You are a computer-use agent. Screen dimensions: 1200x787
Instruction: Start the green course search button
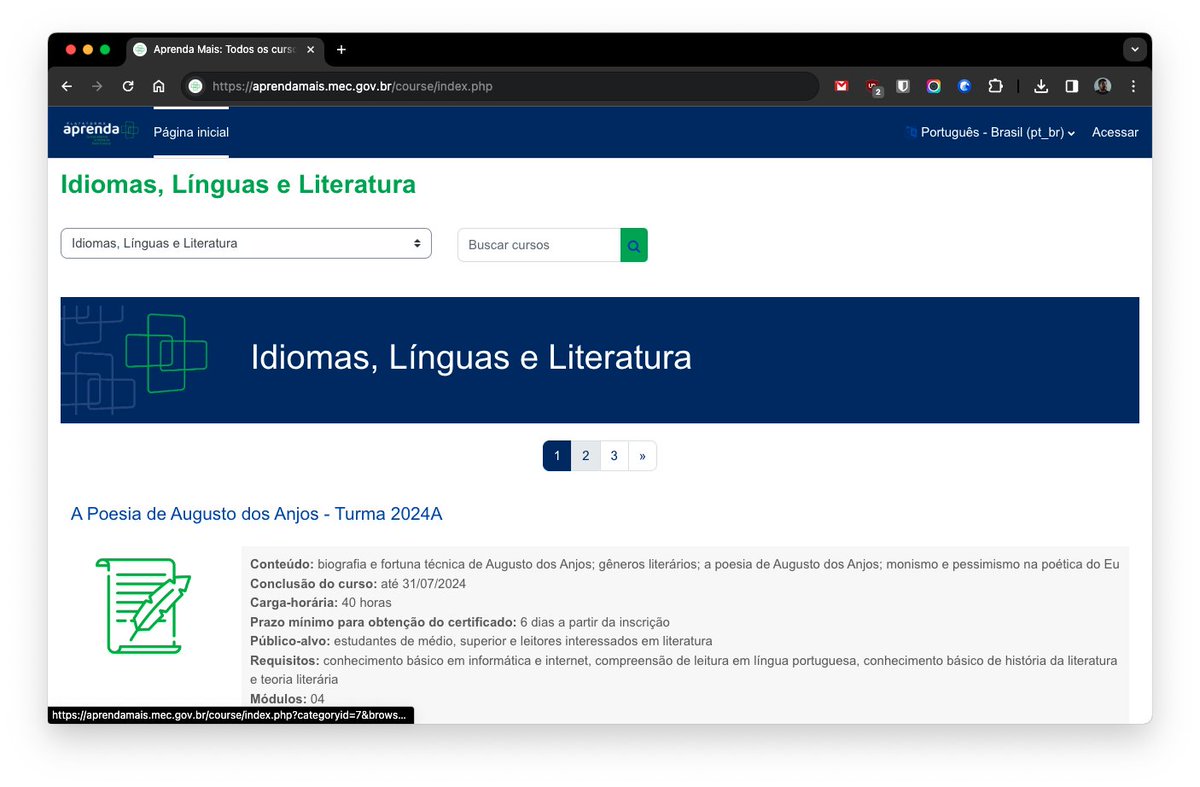click(x=633, y=244)
